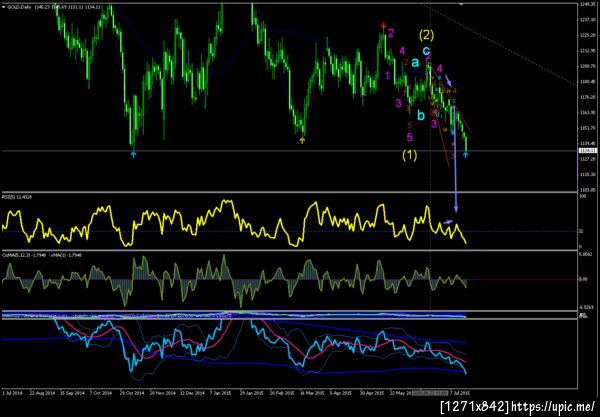Click the 30 Apr 2015 date label

(x=372, y=393)
